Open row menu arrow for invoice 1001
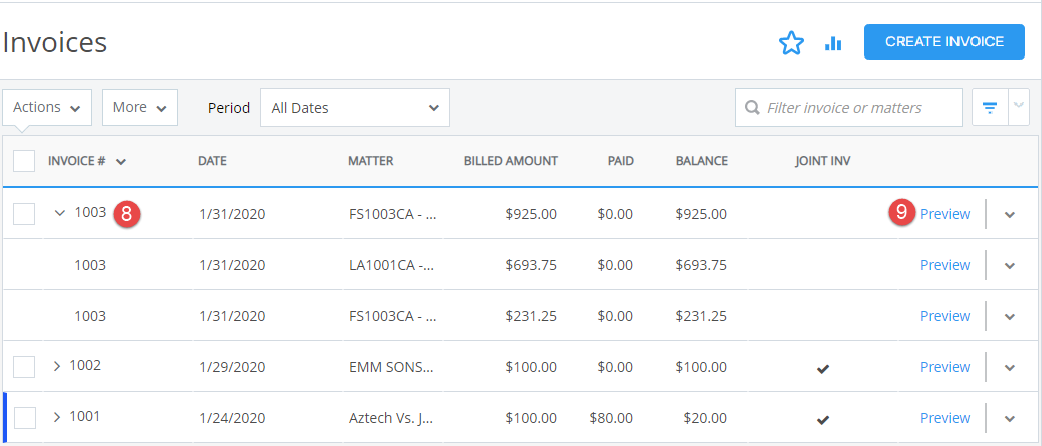 1010,419
